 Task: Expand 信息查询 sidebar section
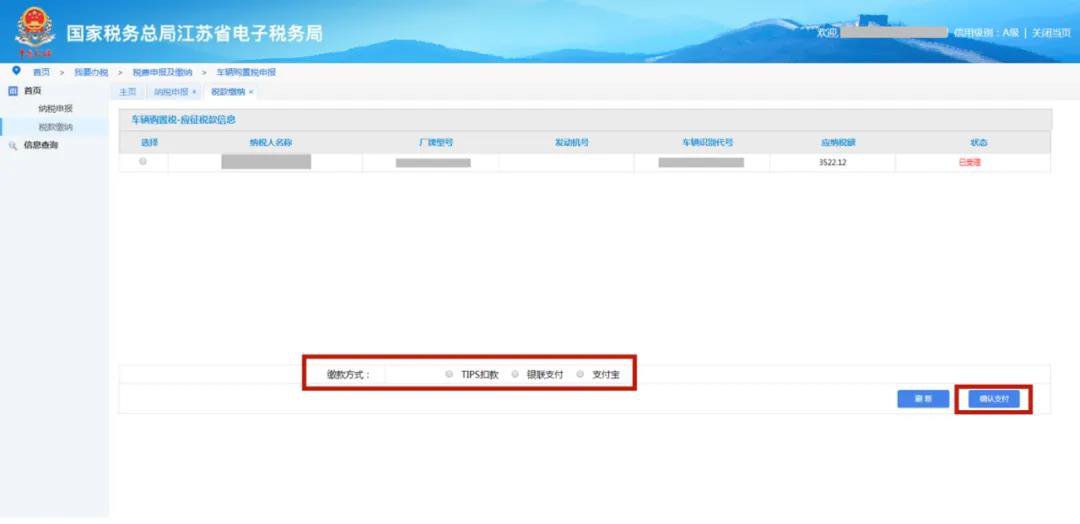point(41,145)
